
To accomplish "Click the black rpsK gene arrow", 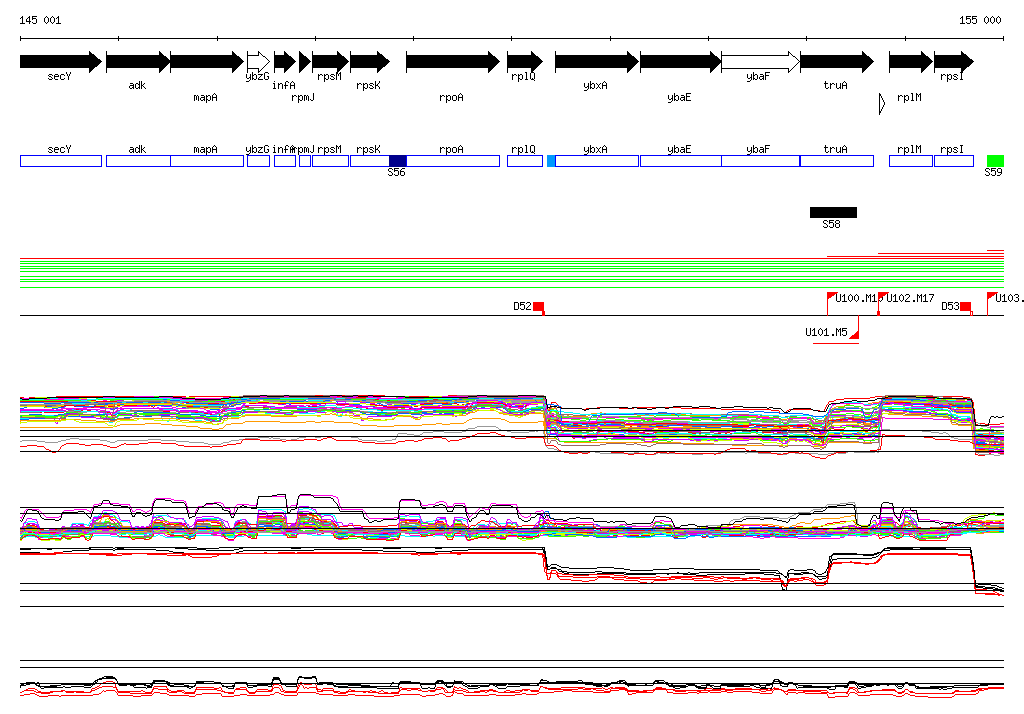I will coord(370,62).
